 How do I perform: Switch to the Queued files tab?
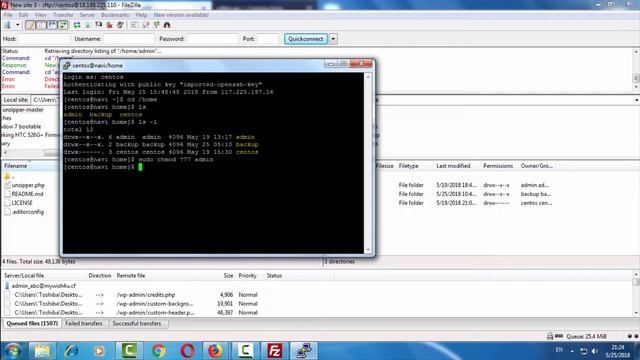point(32,323)
